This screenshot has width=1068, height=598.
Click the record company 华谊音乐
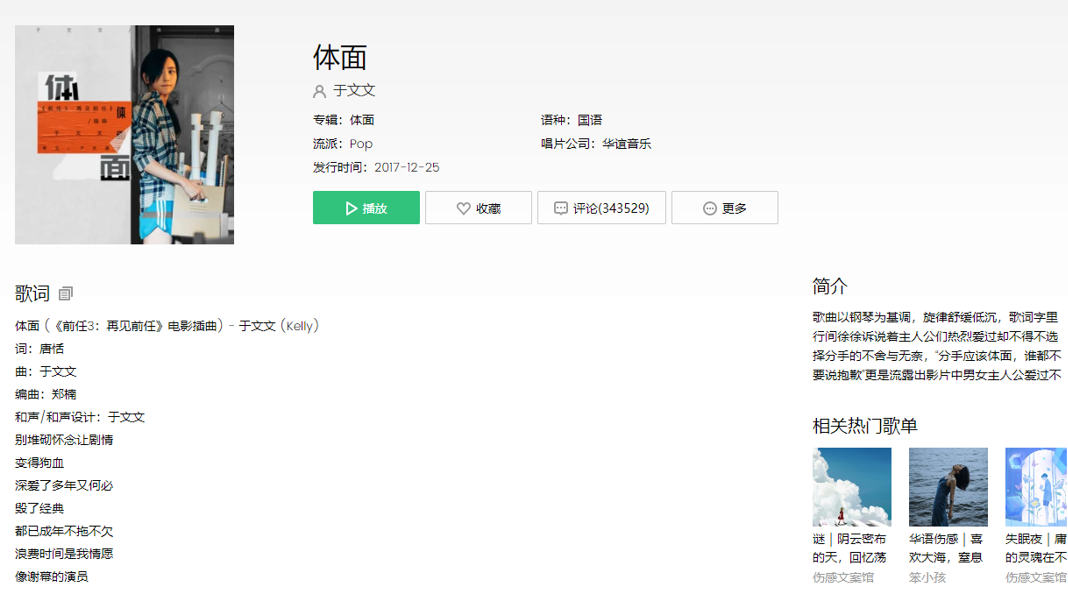[x=627, y=144]
